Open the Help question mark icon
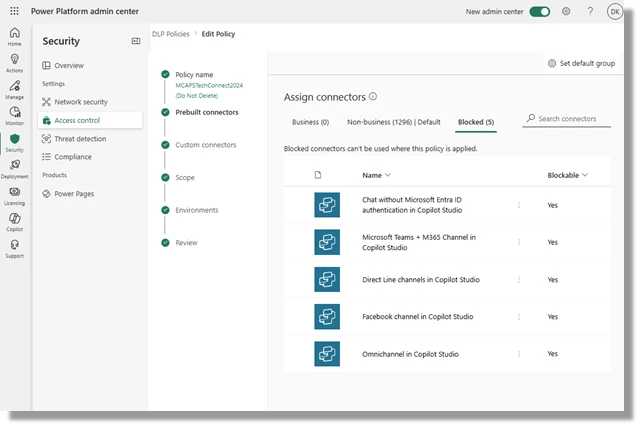This screenshot has width=639, height=426. 590,11
